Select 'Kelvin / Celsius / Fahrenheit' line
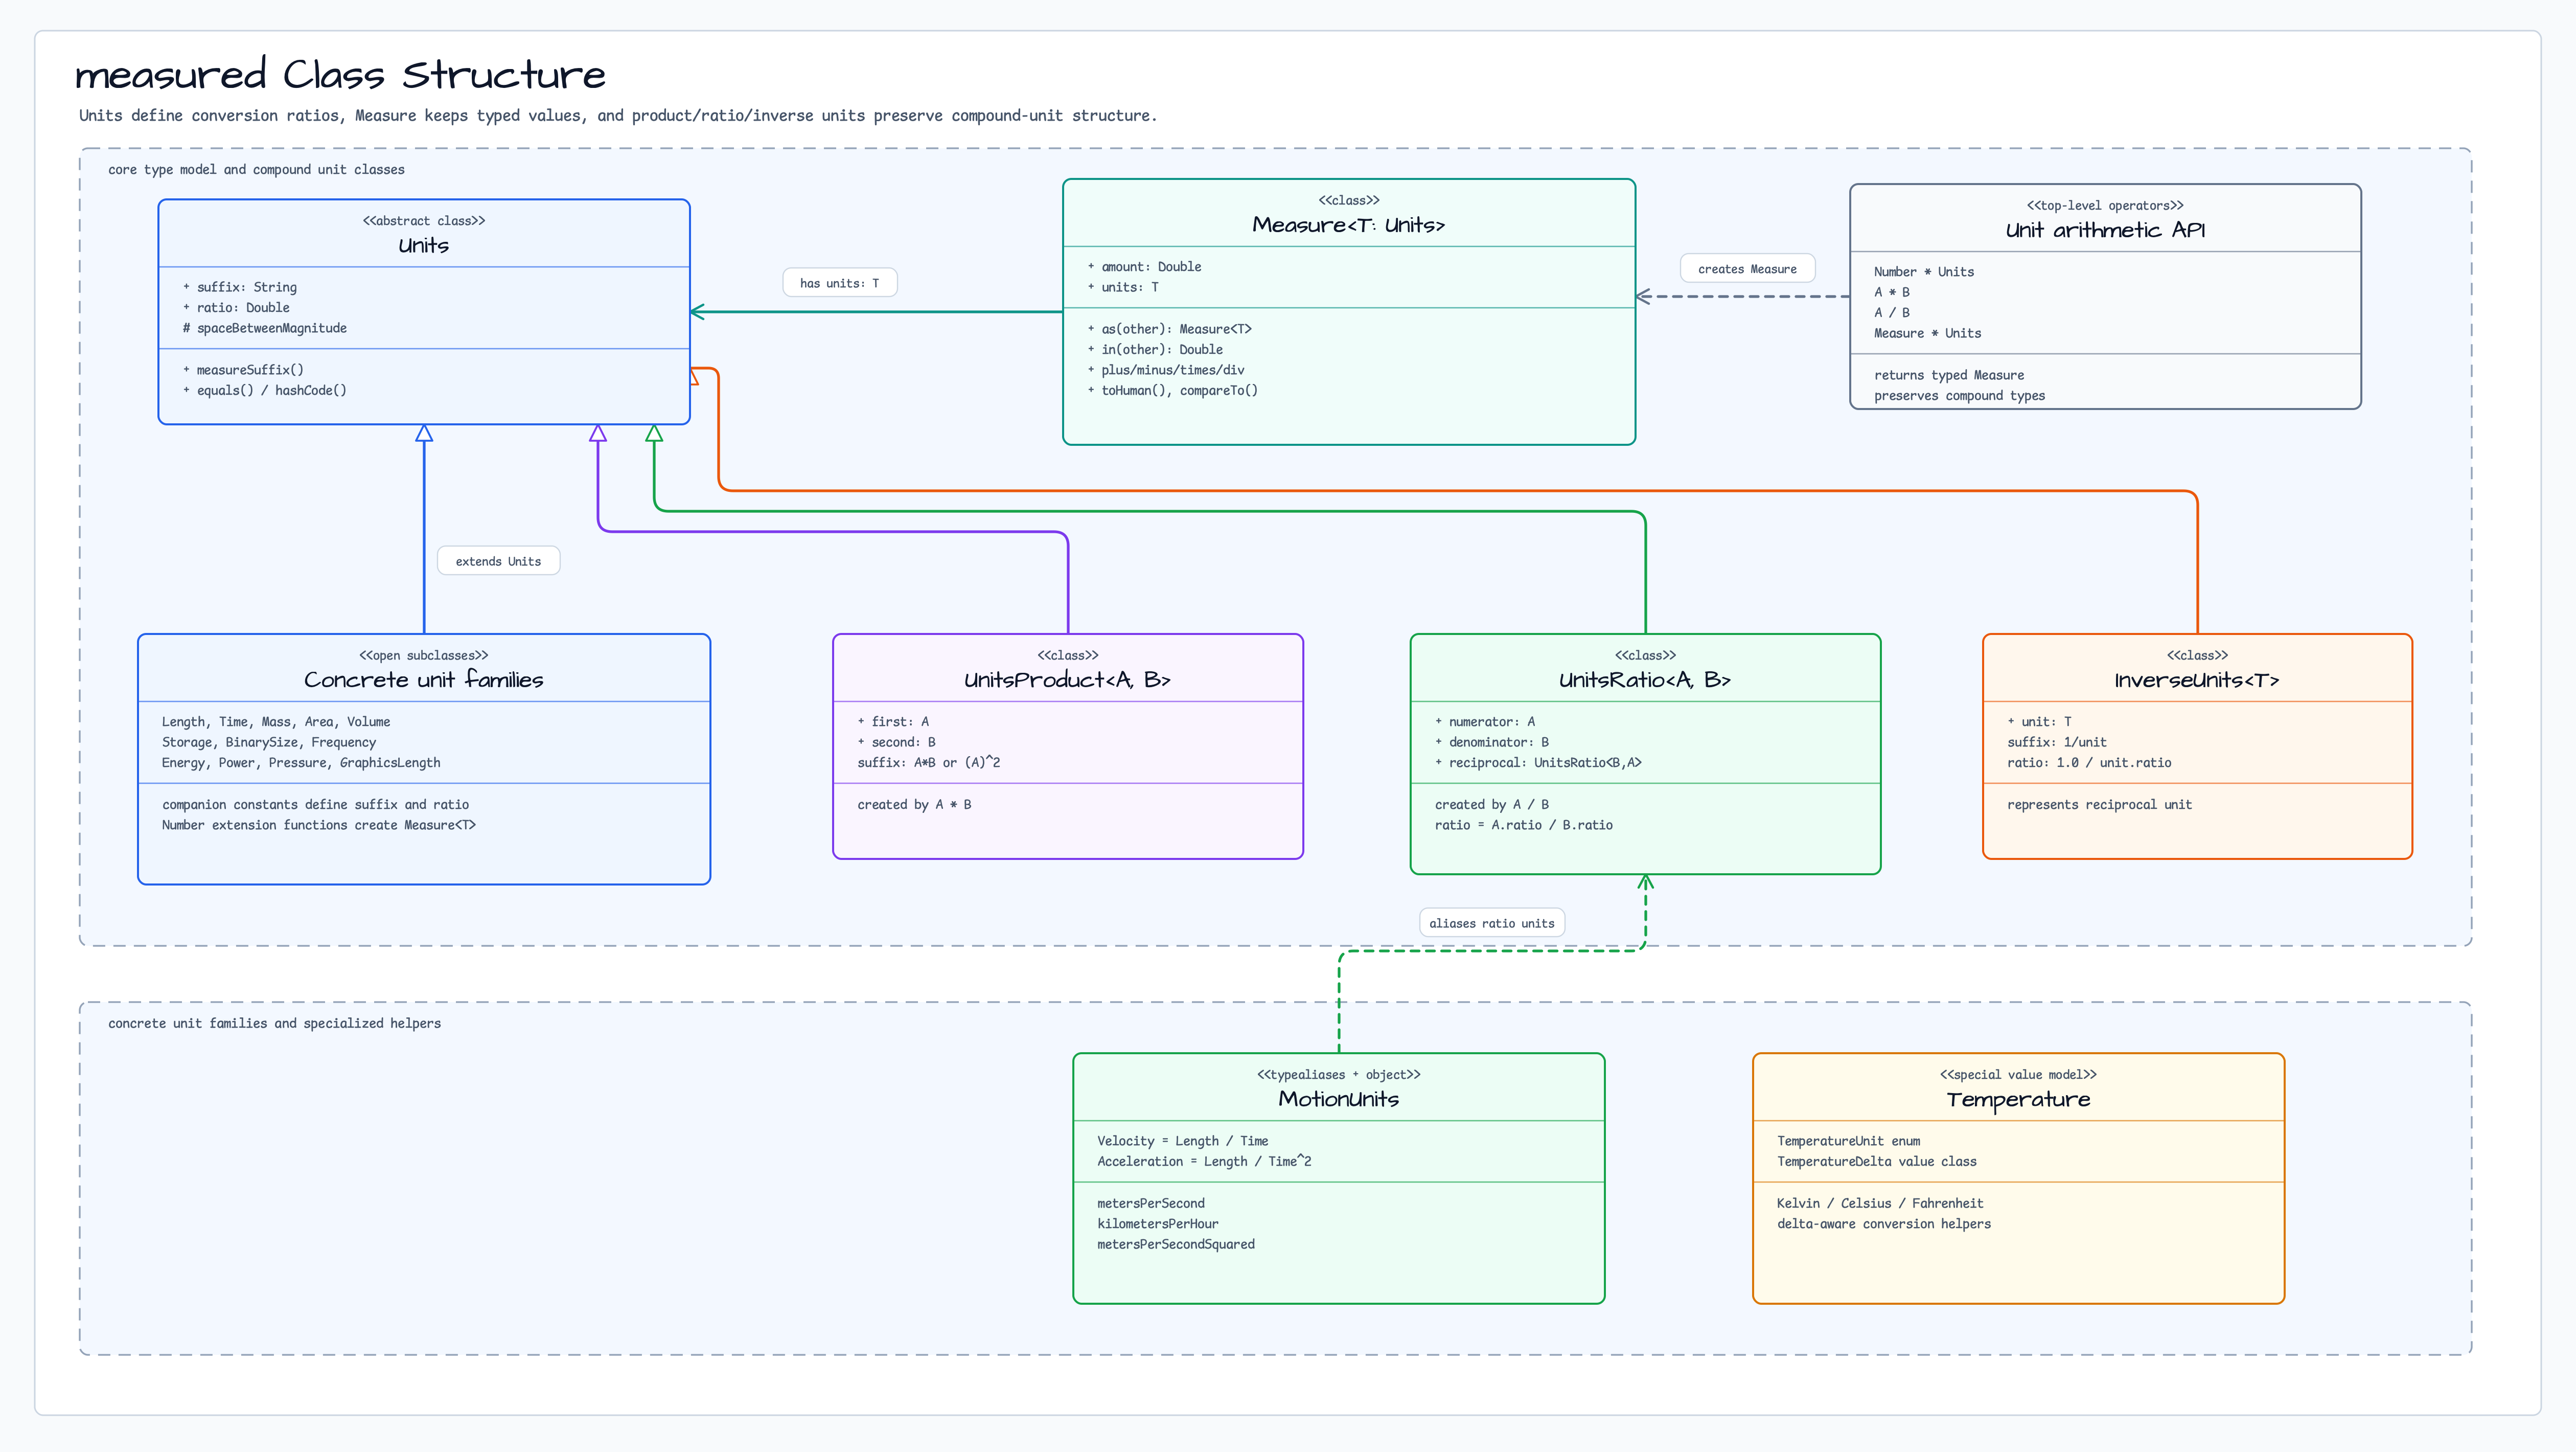This screenshot has height=1452, width=2576. [1880, 1203]
